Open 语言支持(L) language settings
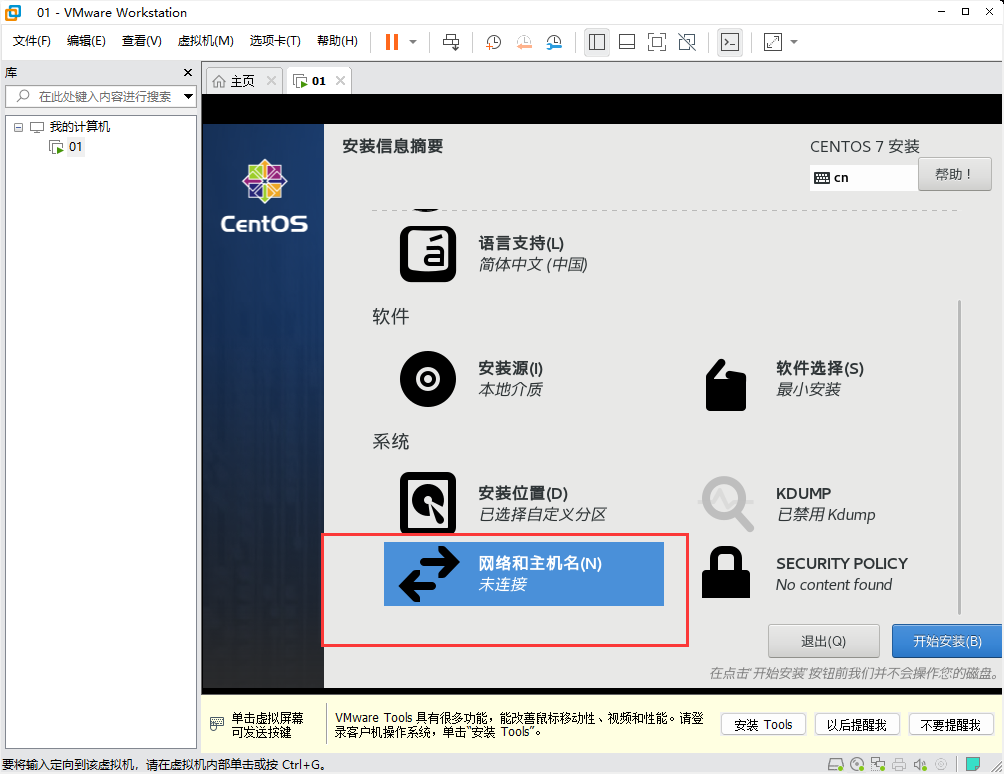This screenshot has width=1004, height=774. point(493,254)
